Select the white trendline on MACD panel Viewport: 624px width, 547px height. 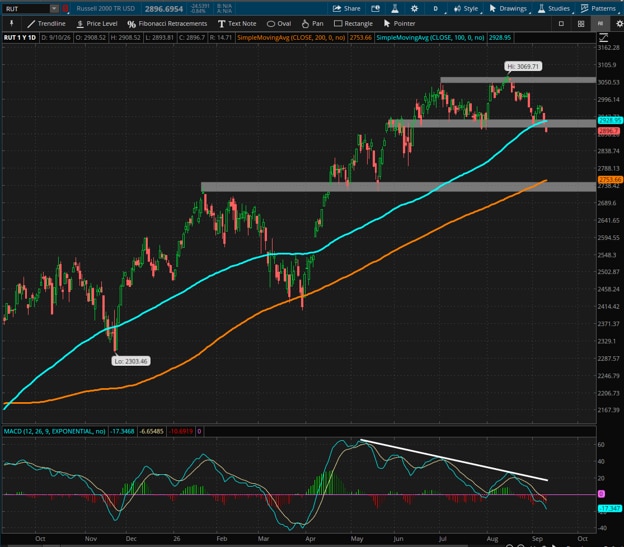pyautogui.click(x=454, y=460)
